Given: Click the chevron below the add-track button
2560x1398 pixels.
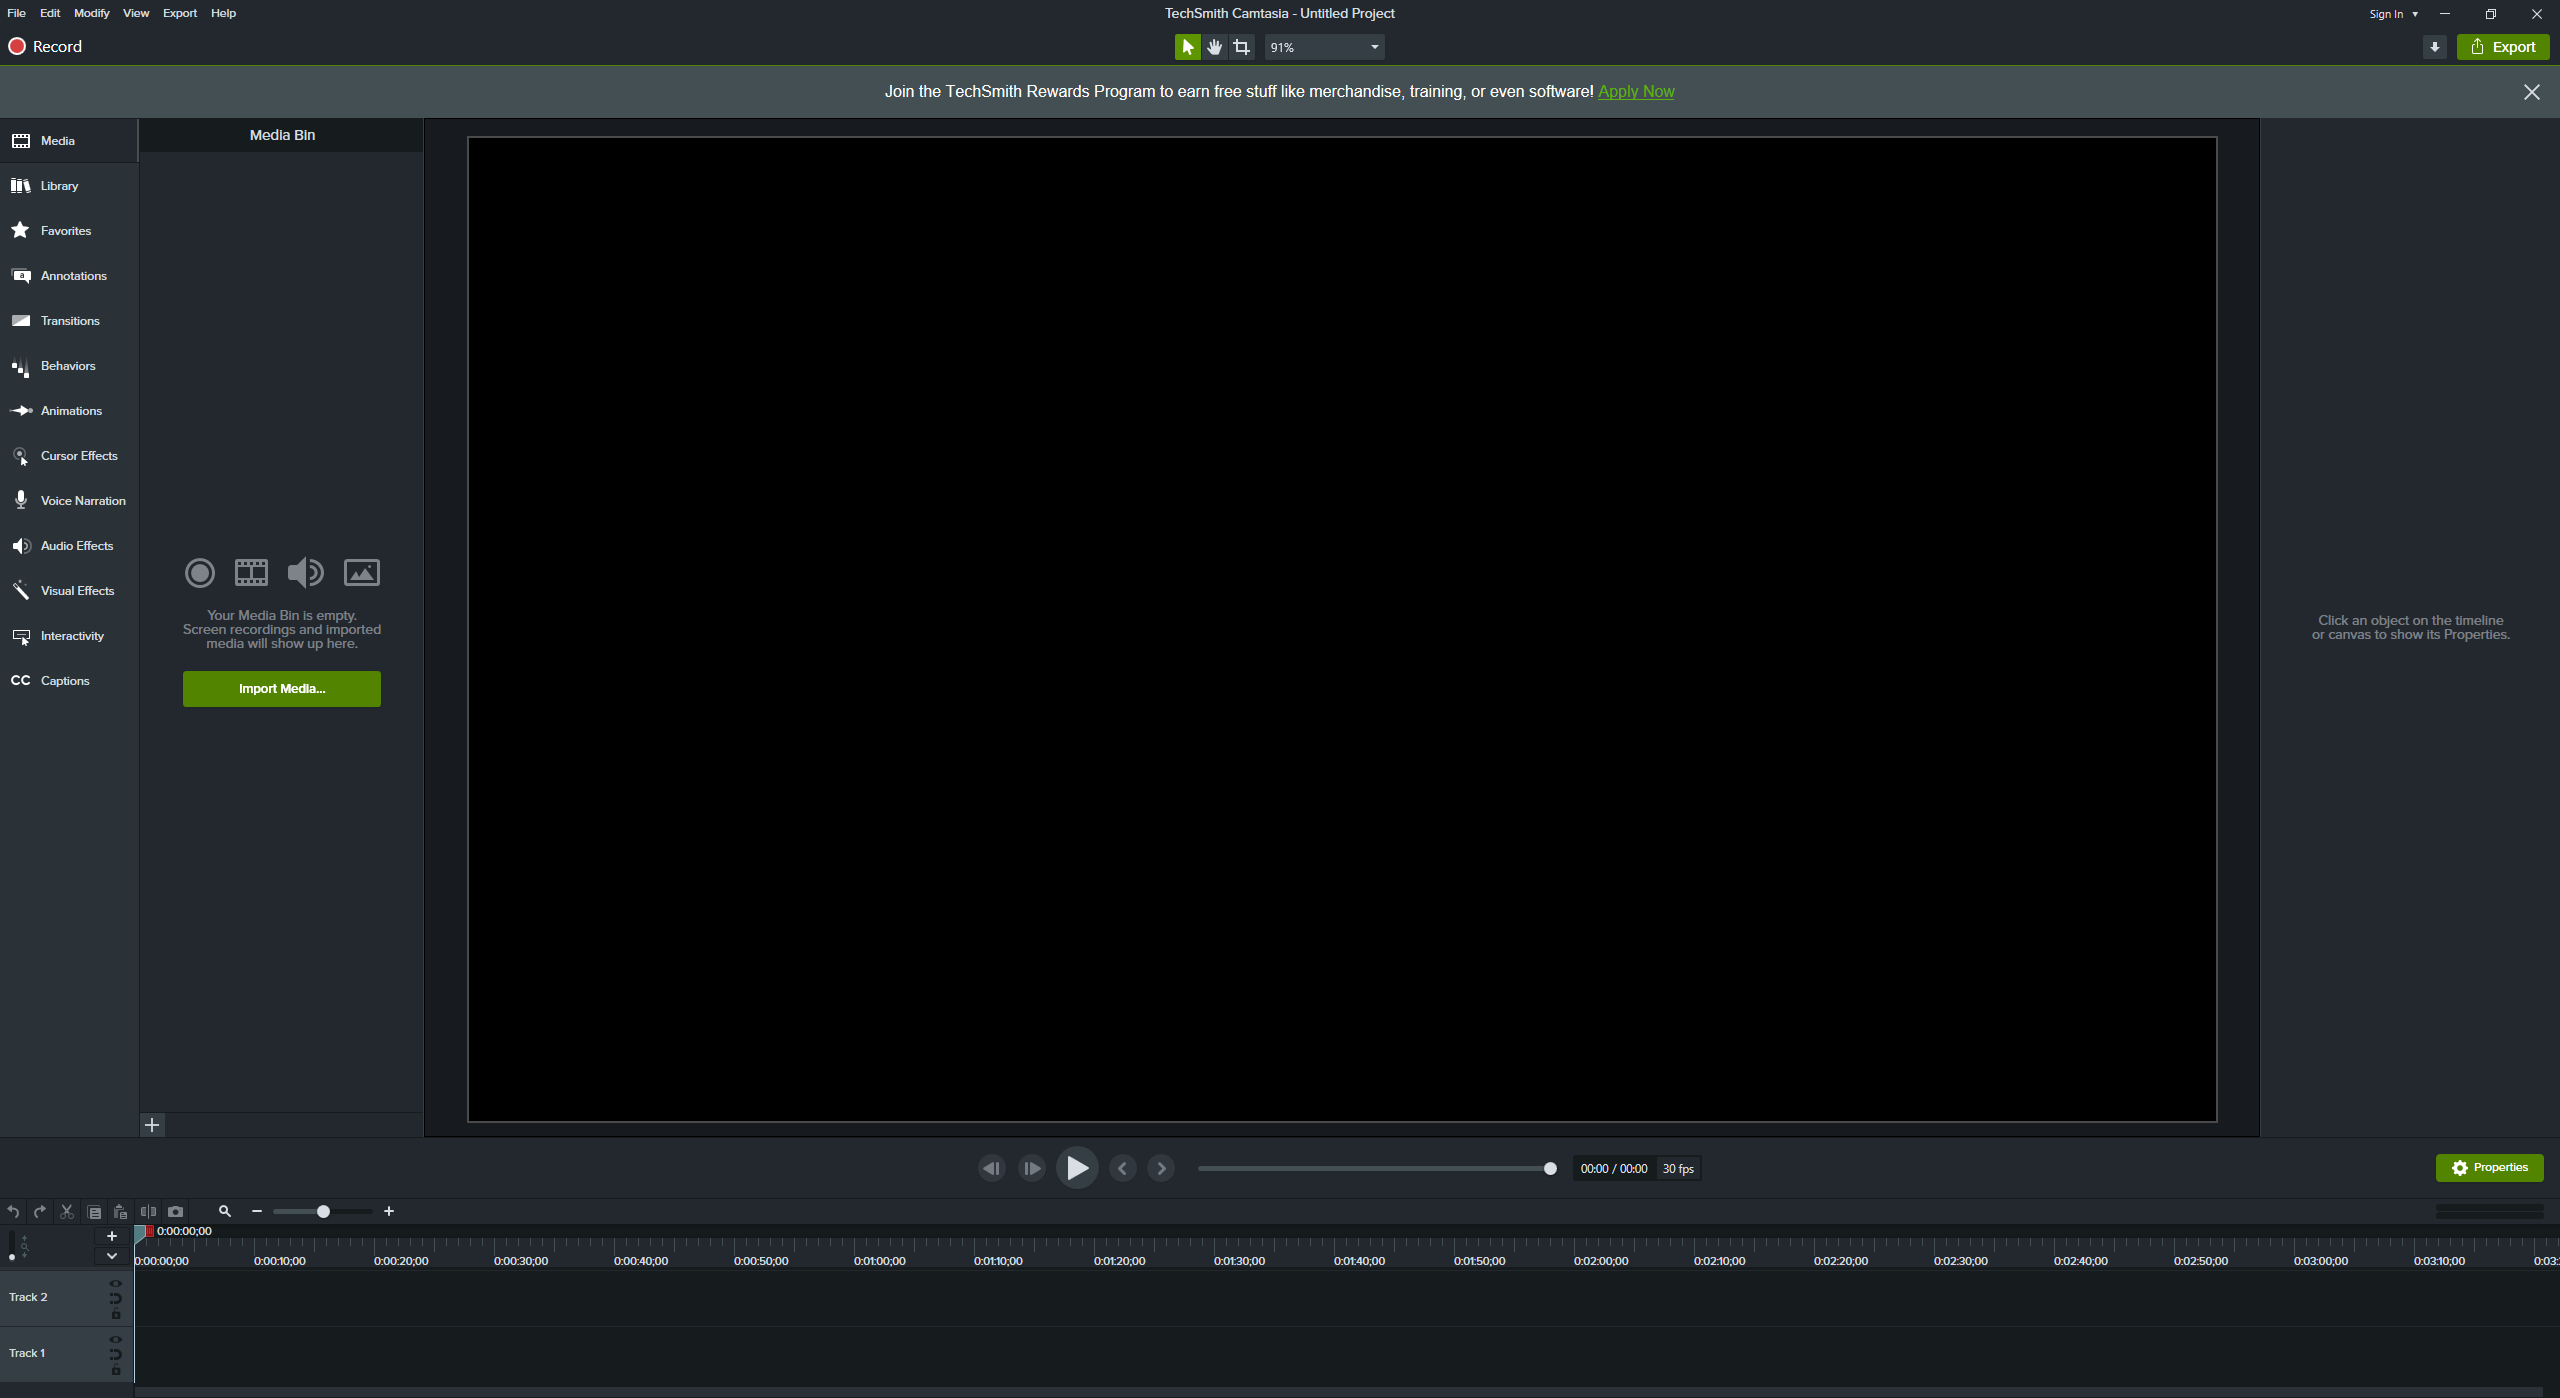Looking at the screenshot, I should 112,1256.
